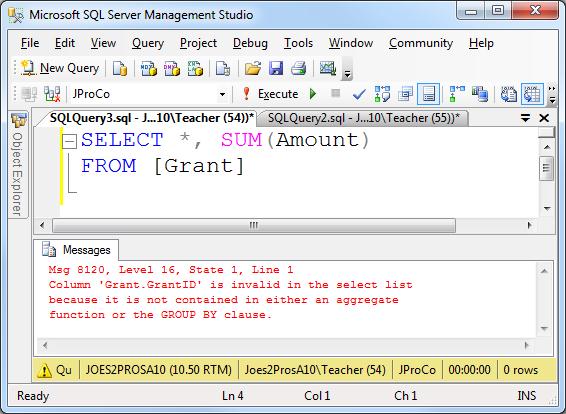
Task: Expand the Object Explorer side panel
Action: point(18,165)
